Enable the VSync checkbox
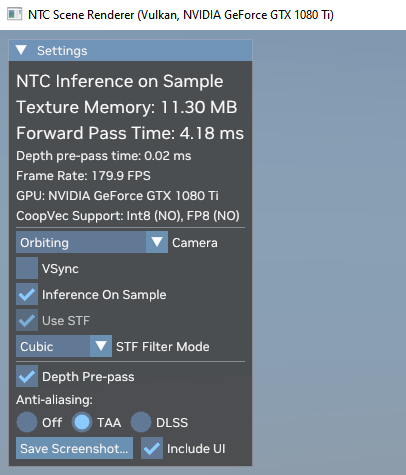The width and height of the screenshot is (406, 475). coord(27,268)
